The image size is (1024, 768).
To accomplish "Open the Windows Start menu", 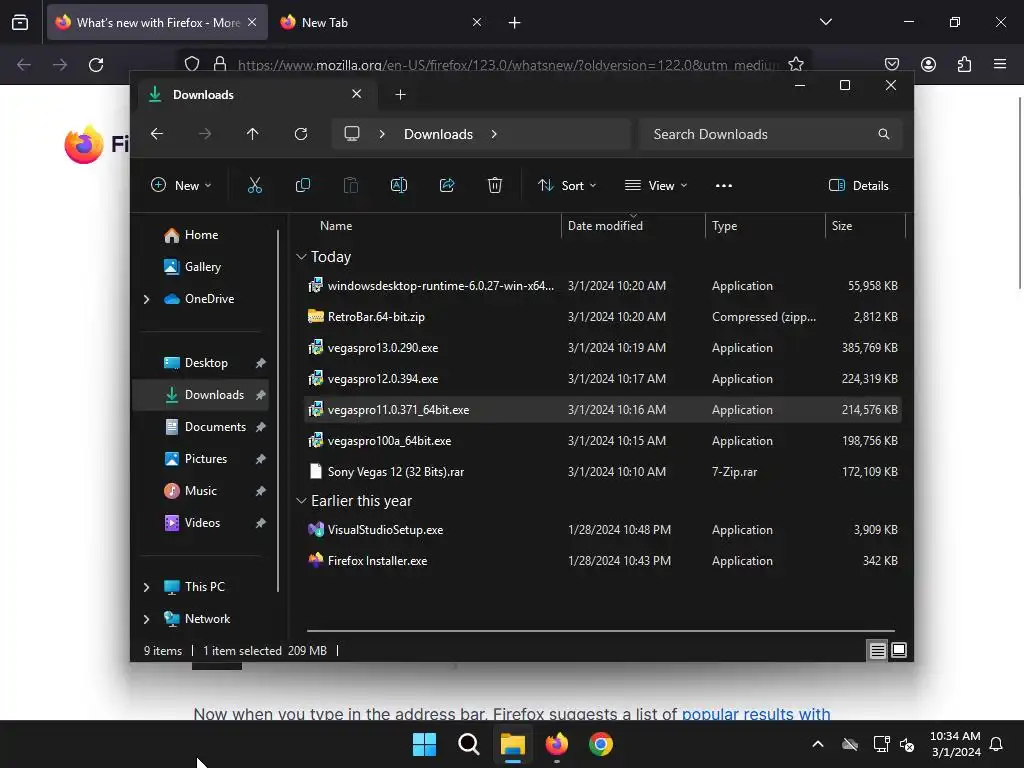I will pos(424,744).
